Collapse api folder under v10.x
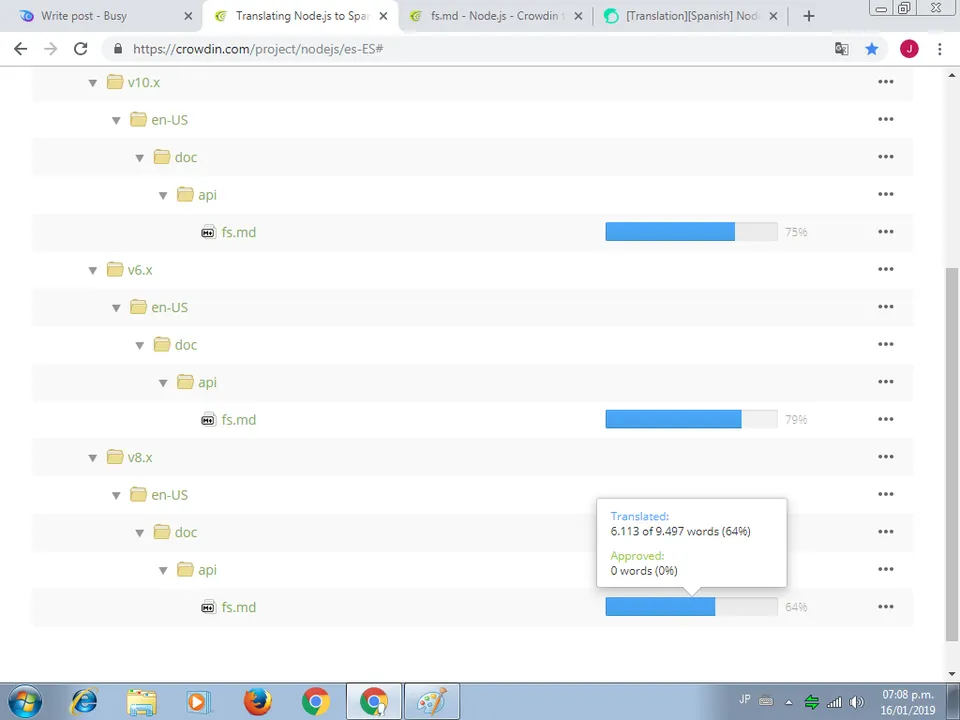 click(163, 195)
